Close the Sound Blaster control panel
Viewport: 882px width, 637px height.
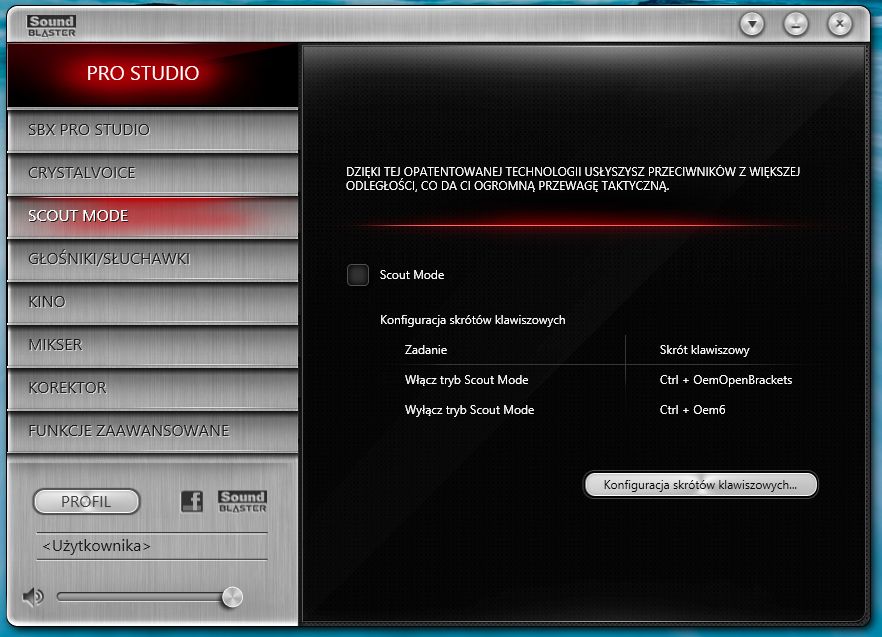pos(840,24)
